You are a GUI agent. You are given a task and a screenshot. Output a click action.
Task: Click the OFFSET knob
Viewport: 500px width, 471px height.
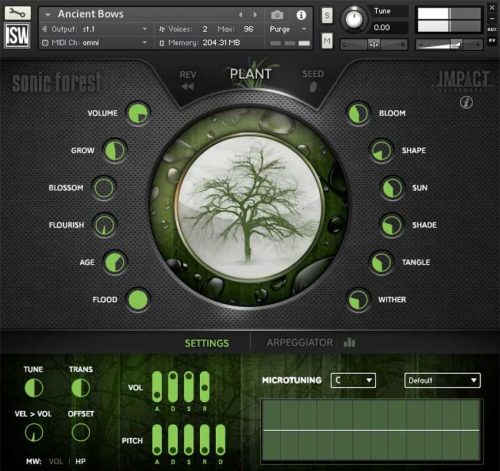pyautogui.click(x=81, y=432)
